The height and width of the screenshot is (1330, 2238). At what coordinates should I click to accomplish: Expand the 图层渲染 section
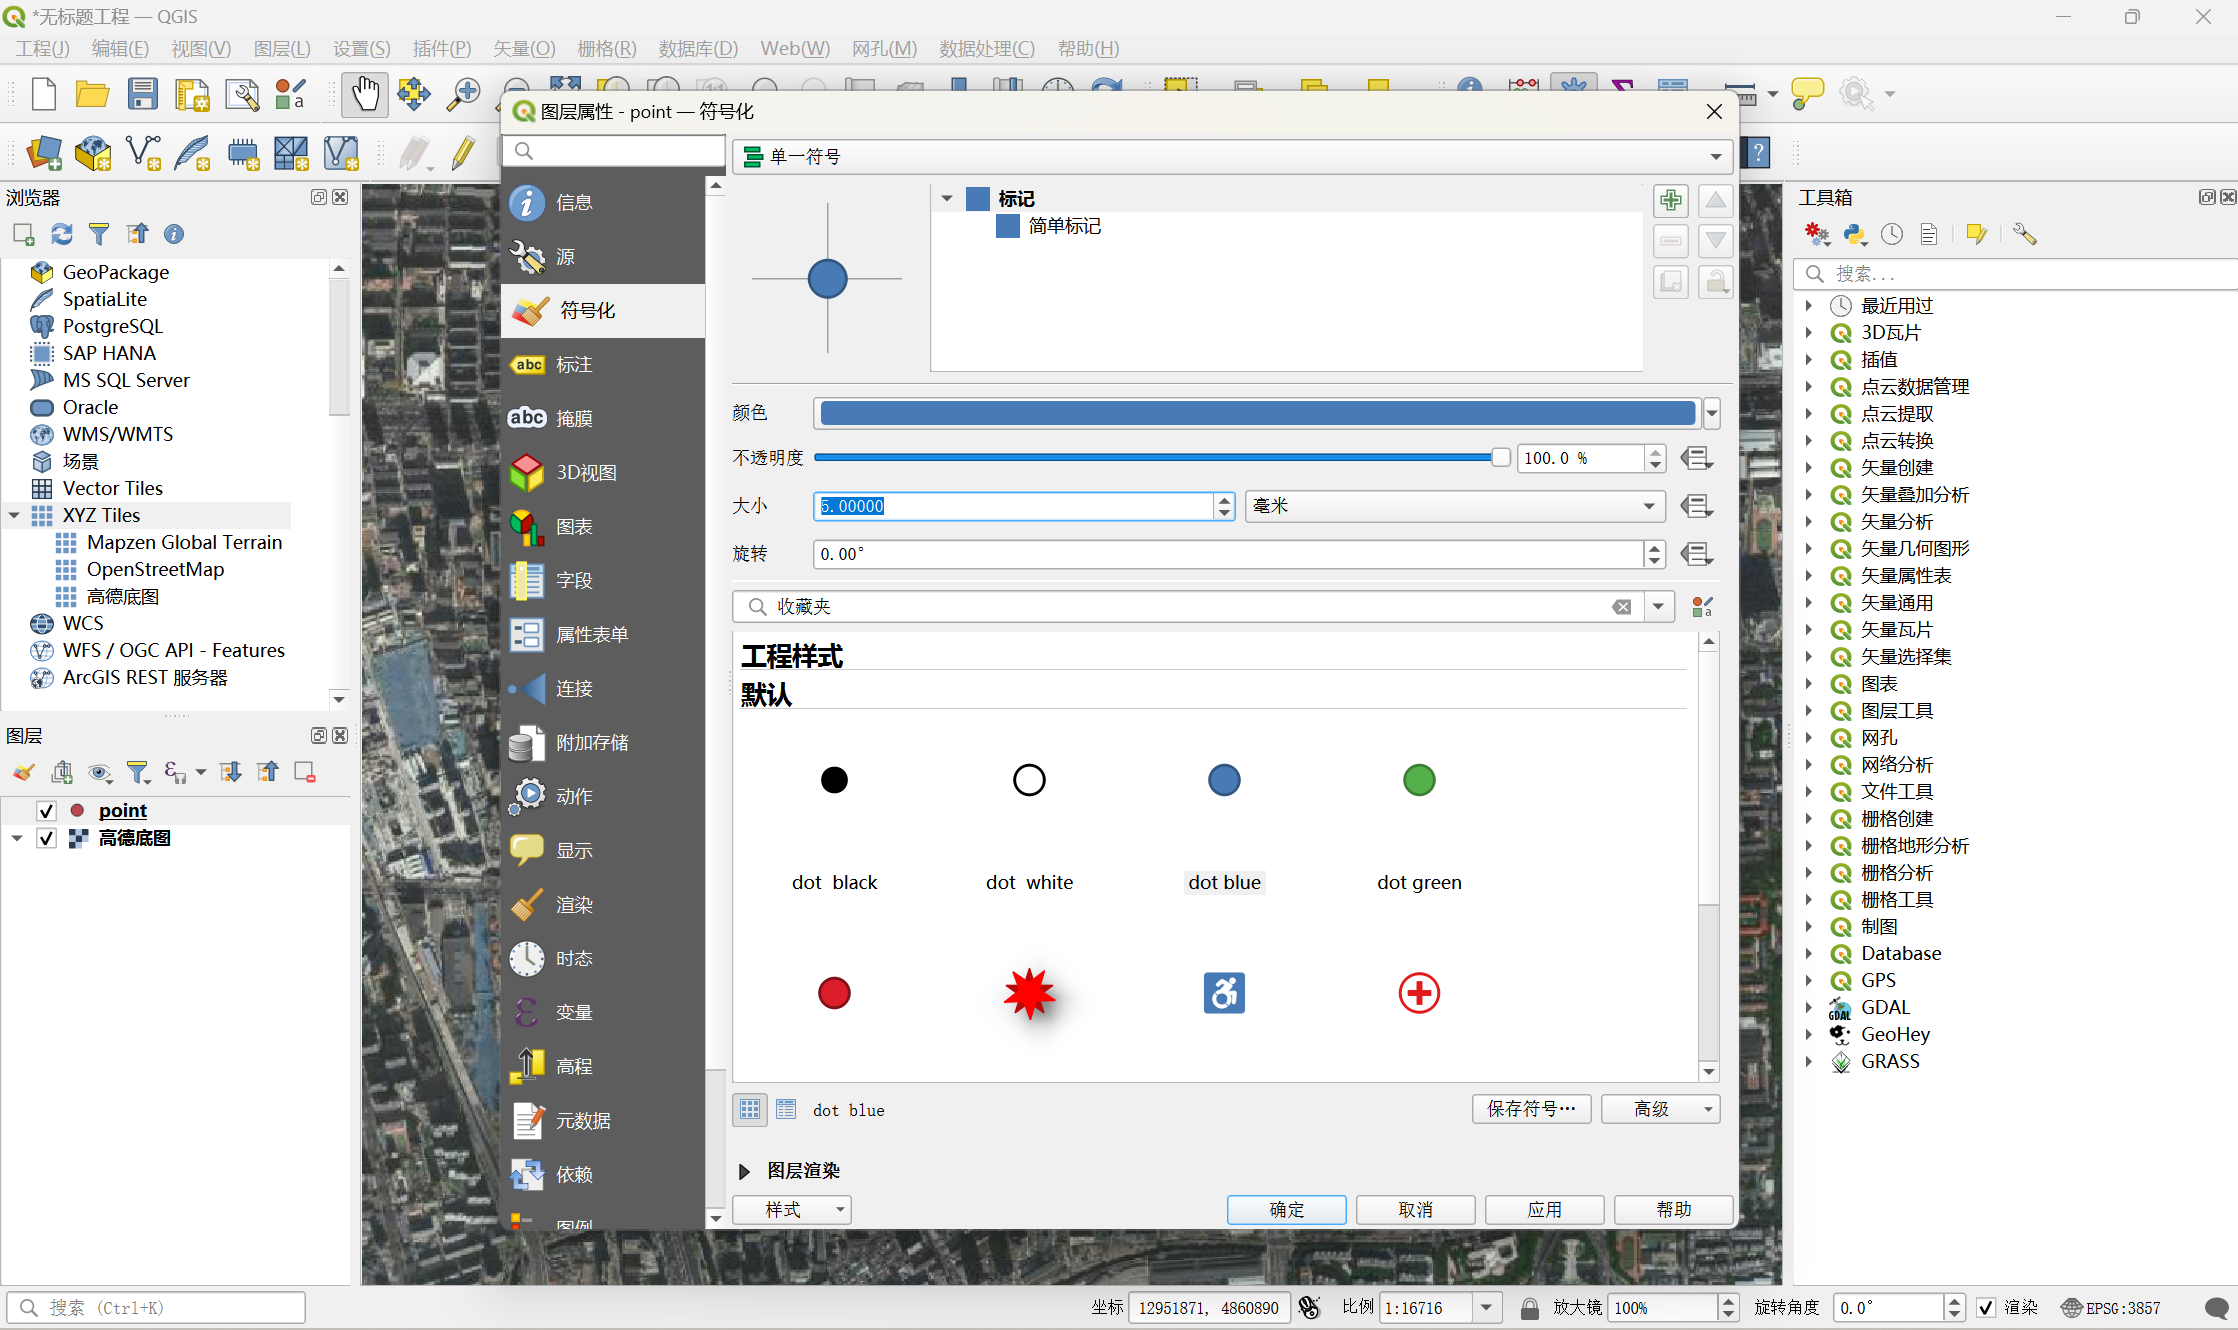click(x=745, y=1171)
